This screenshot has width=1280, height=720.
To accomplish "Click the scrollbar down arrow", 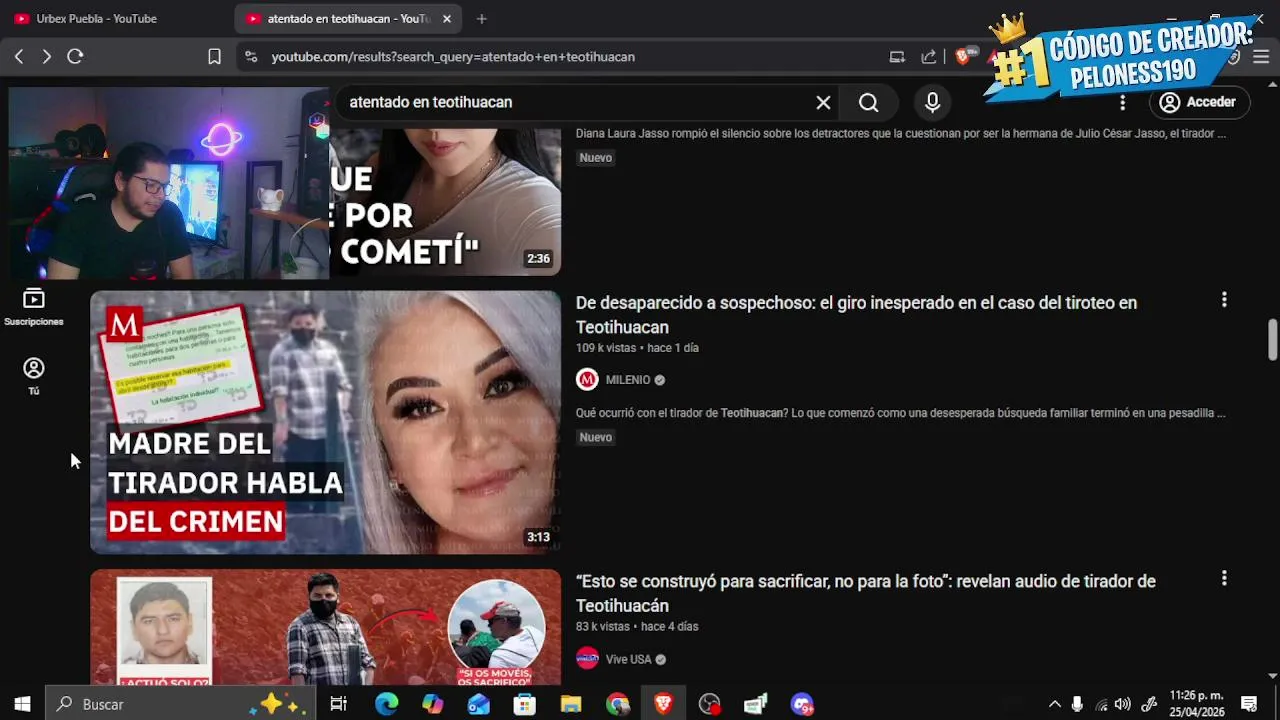I will coord(1272,677).
